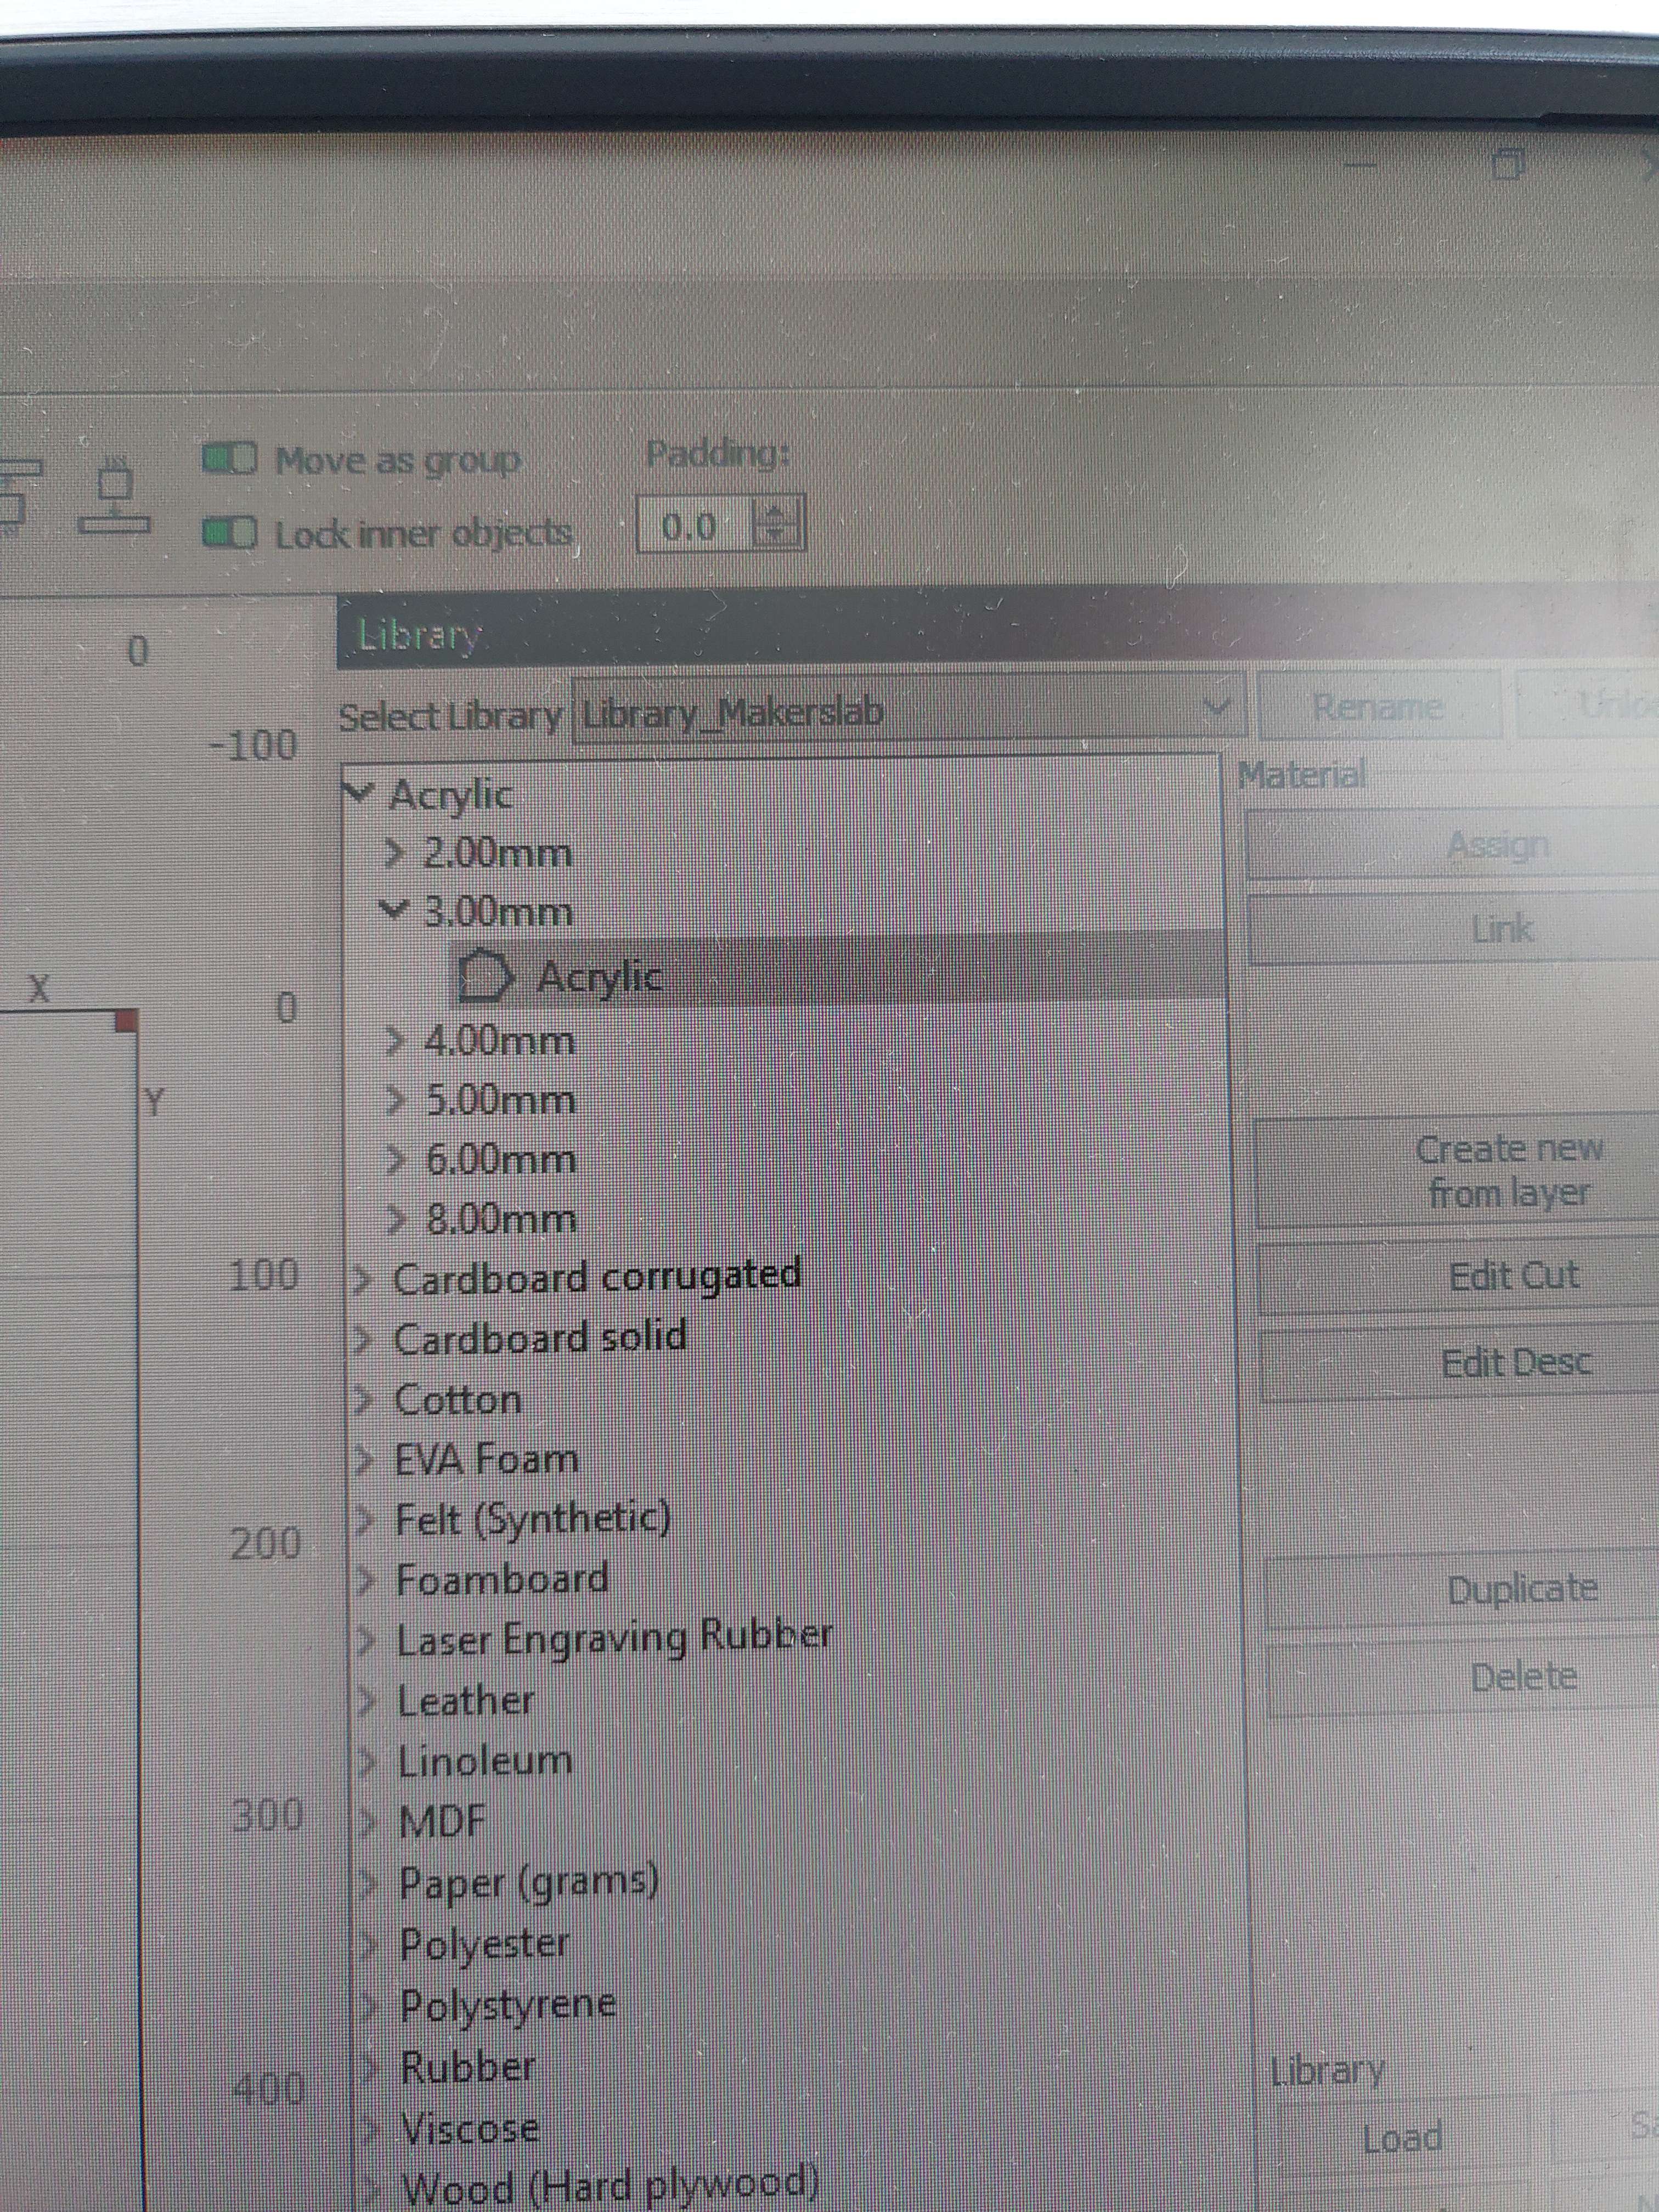Select the Leather tree entry
This screenshot has height=2212, width=1659.
pos(465,1701)
